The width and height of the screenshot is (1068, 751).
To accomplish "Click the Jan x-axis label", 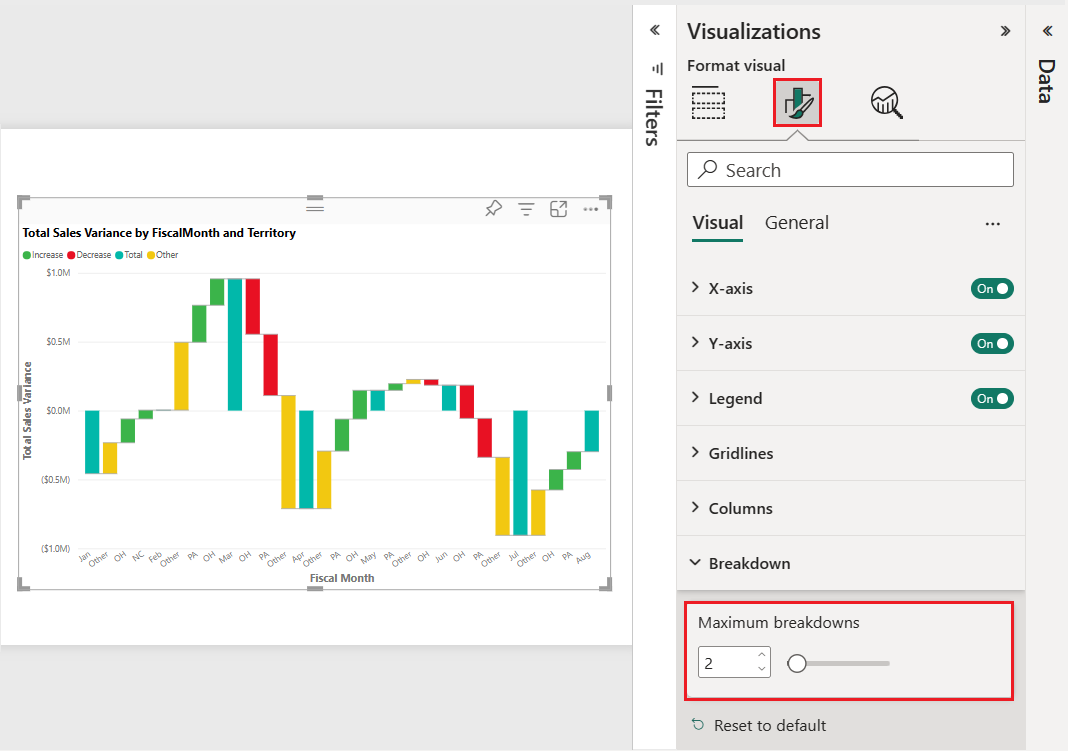I will (x=84, y=557).
